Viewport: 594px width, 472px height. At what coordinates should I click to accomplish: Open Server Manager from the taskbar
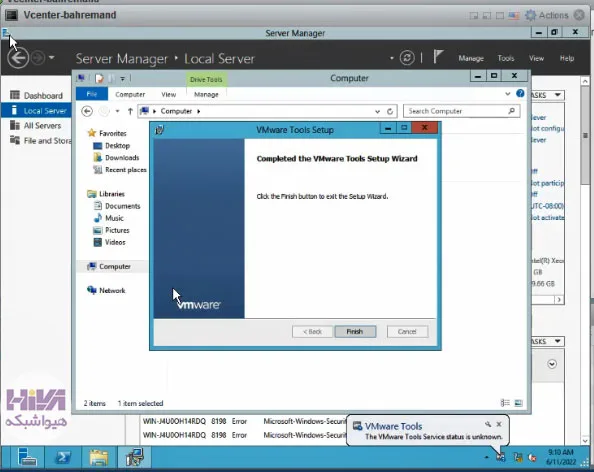(27, 457)
